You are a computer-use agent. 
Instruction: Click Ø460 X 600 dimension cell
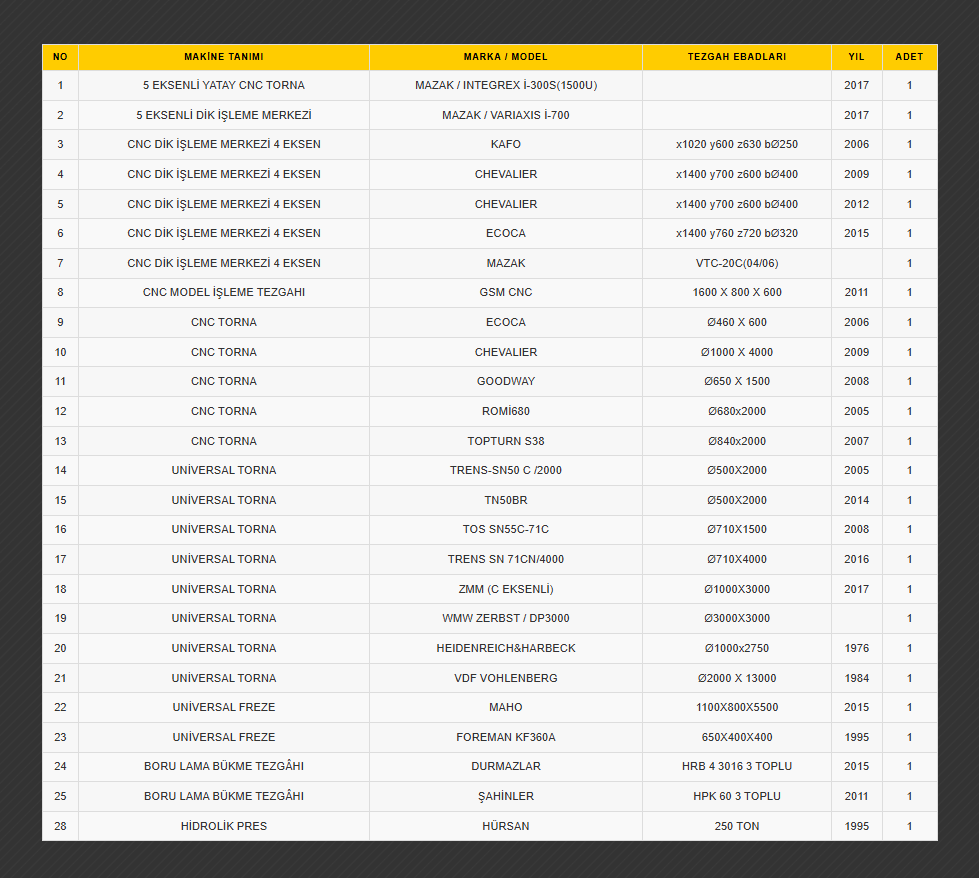(737, 322)
